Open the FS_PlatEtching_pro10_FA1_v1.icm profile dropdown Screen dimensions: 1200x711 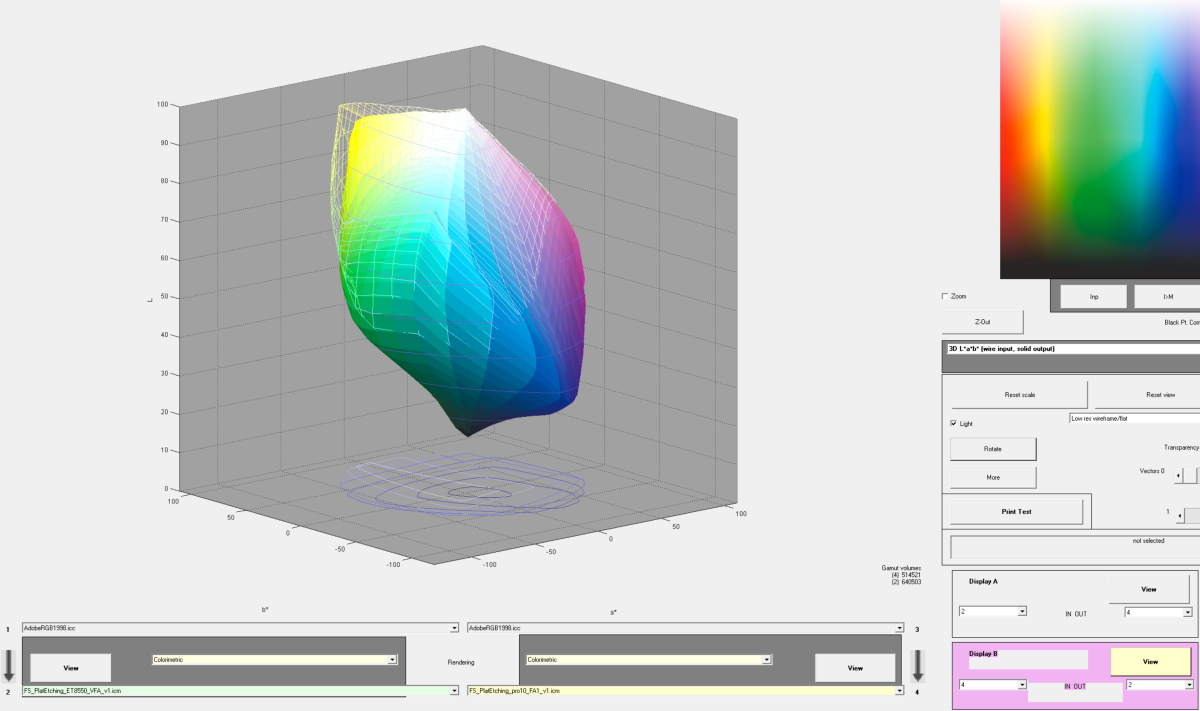[x=680, y=690]
